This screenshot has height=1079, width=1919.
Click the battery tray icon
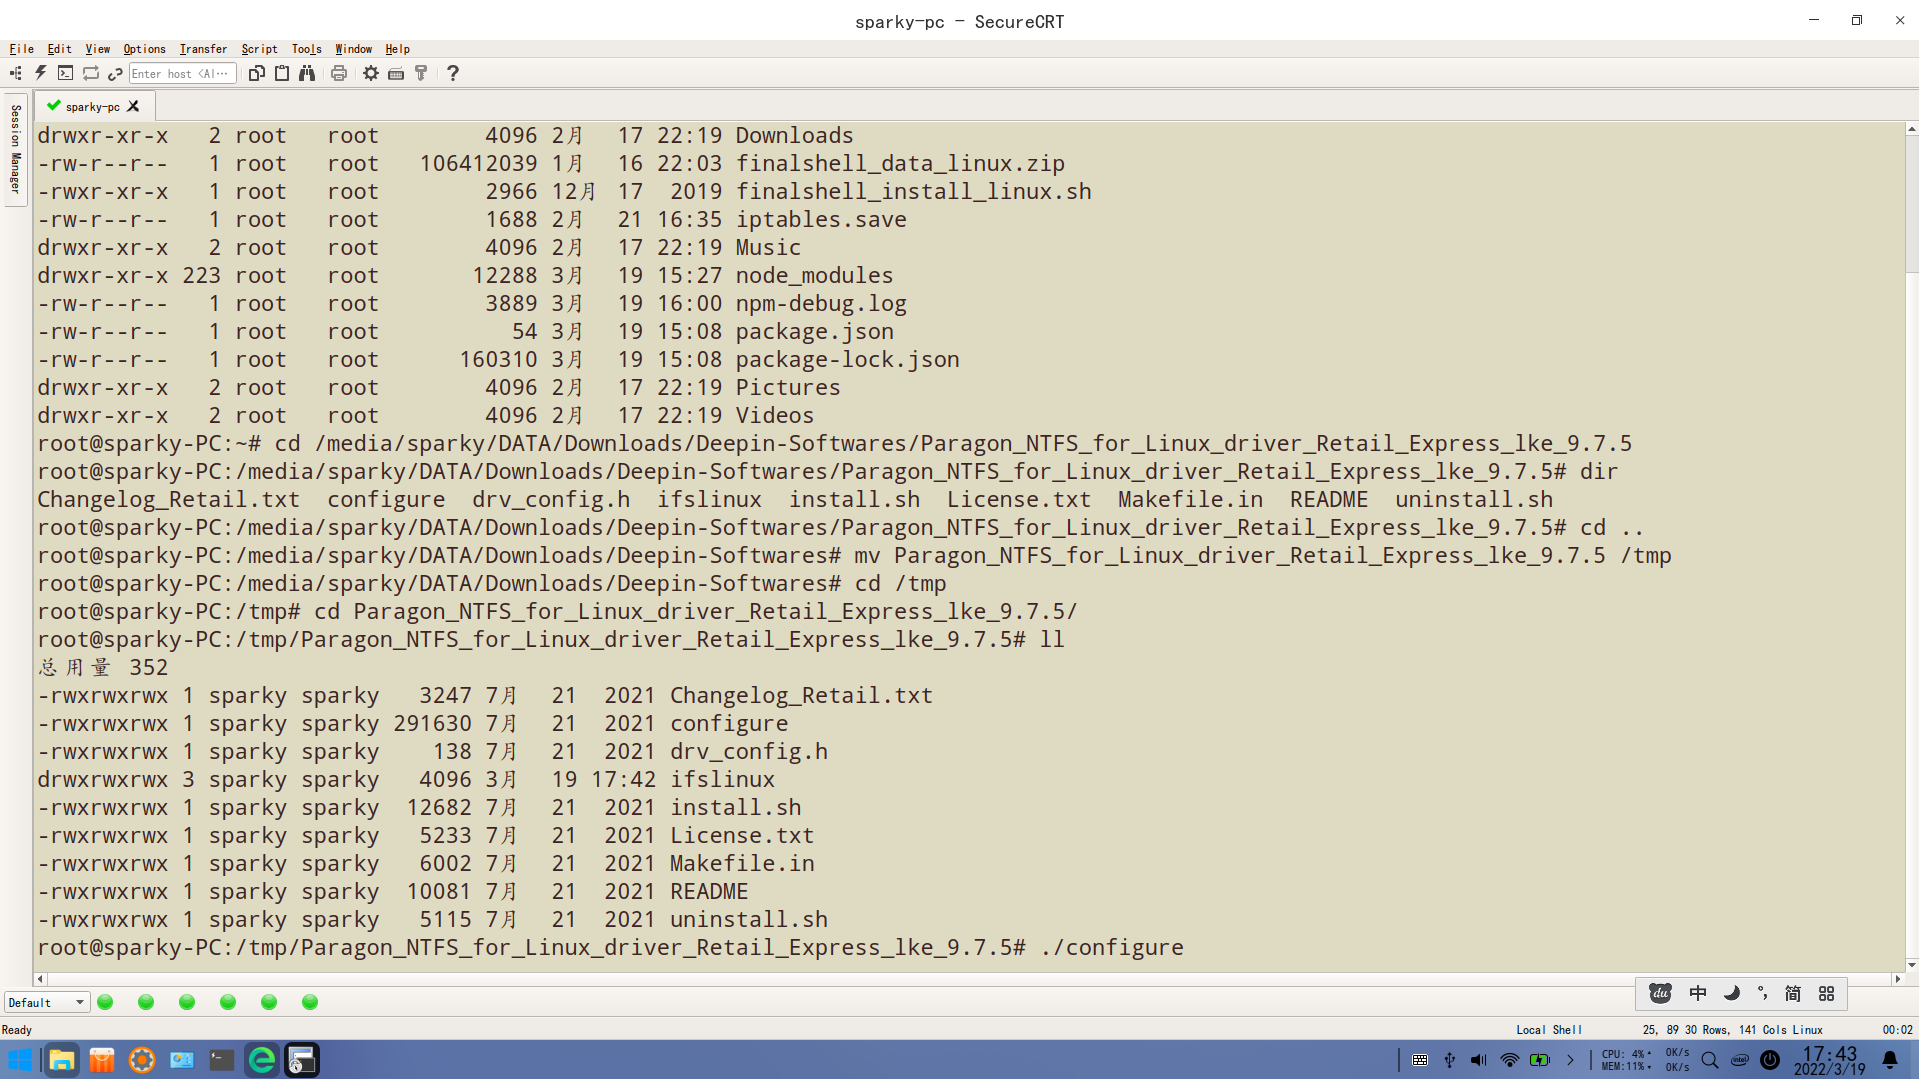[x=1540, y=1060]
